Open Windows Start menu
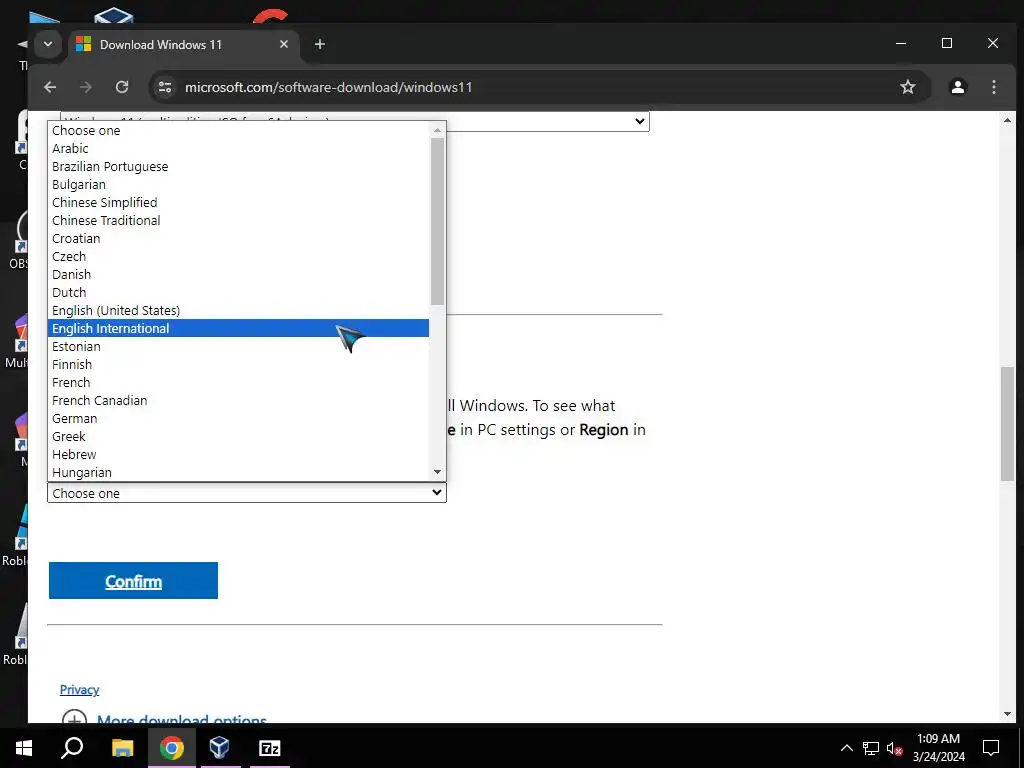Screen dimensions: 1024x768 [24, 748]
